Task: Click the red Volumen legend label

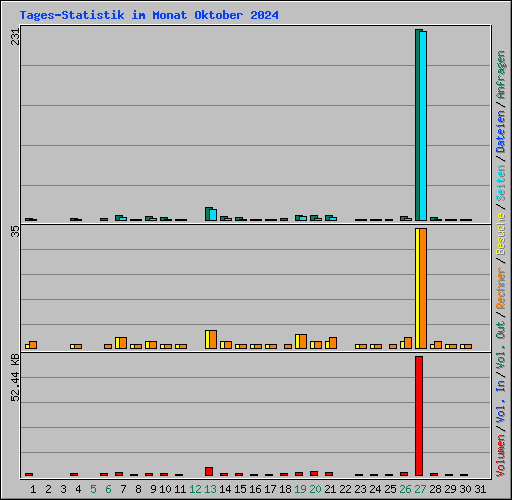Action: 500,455
